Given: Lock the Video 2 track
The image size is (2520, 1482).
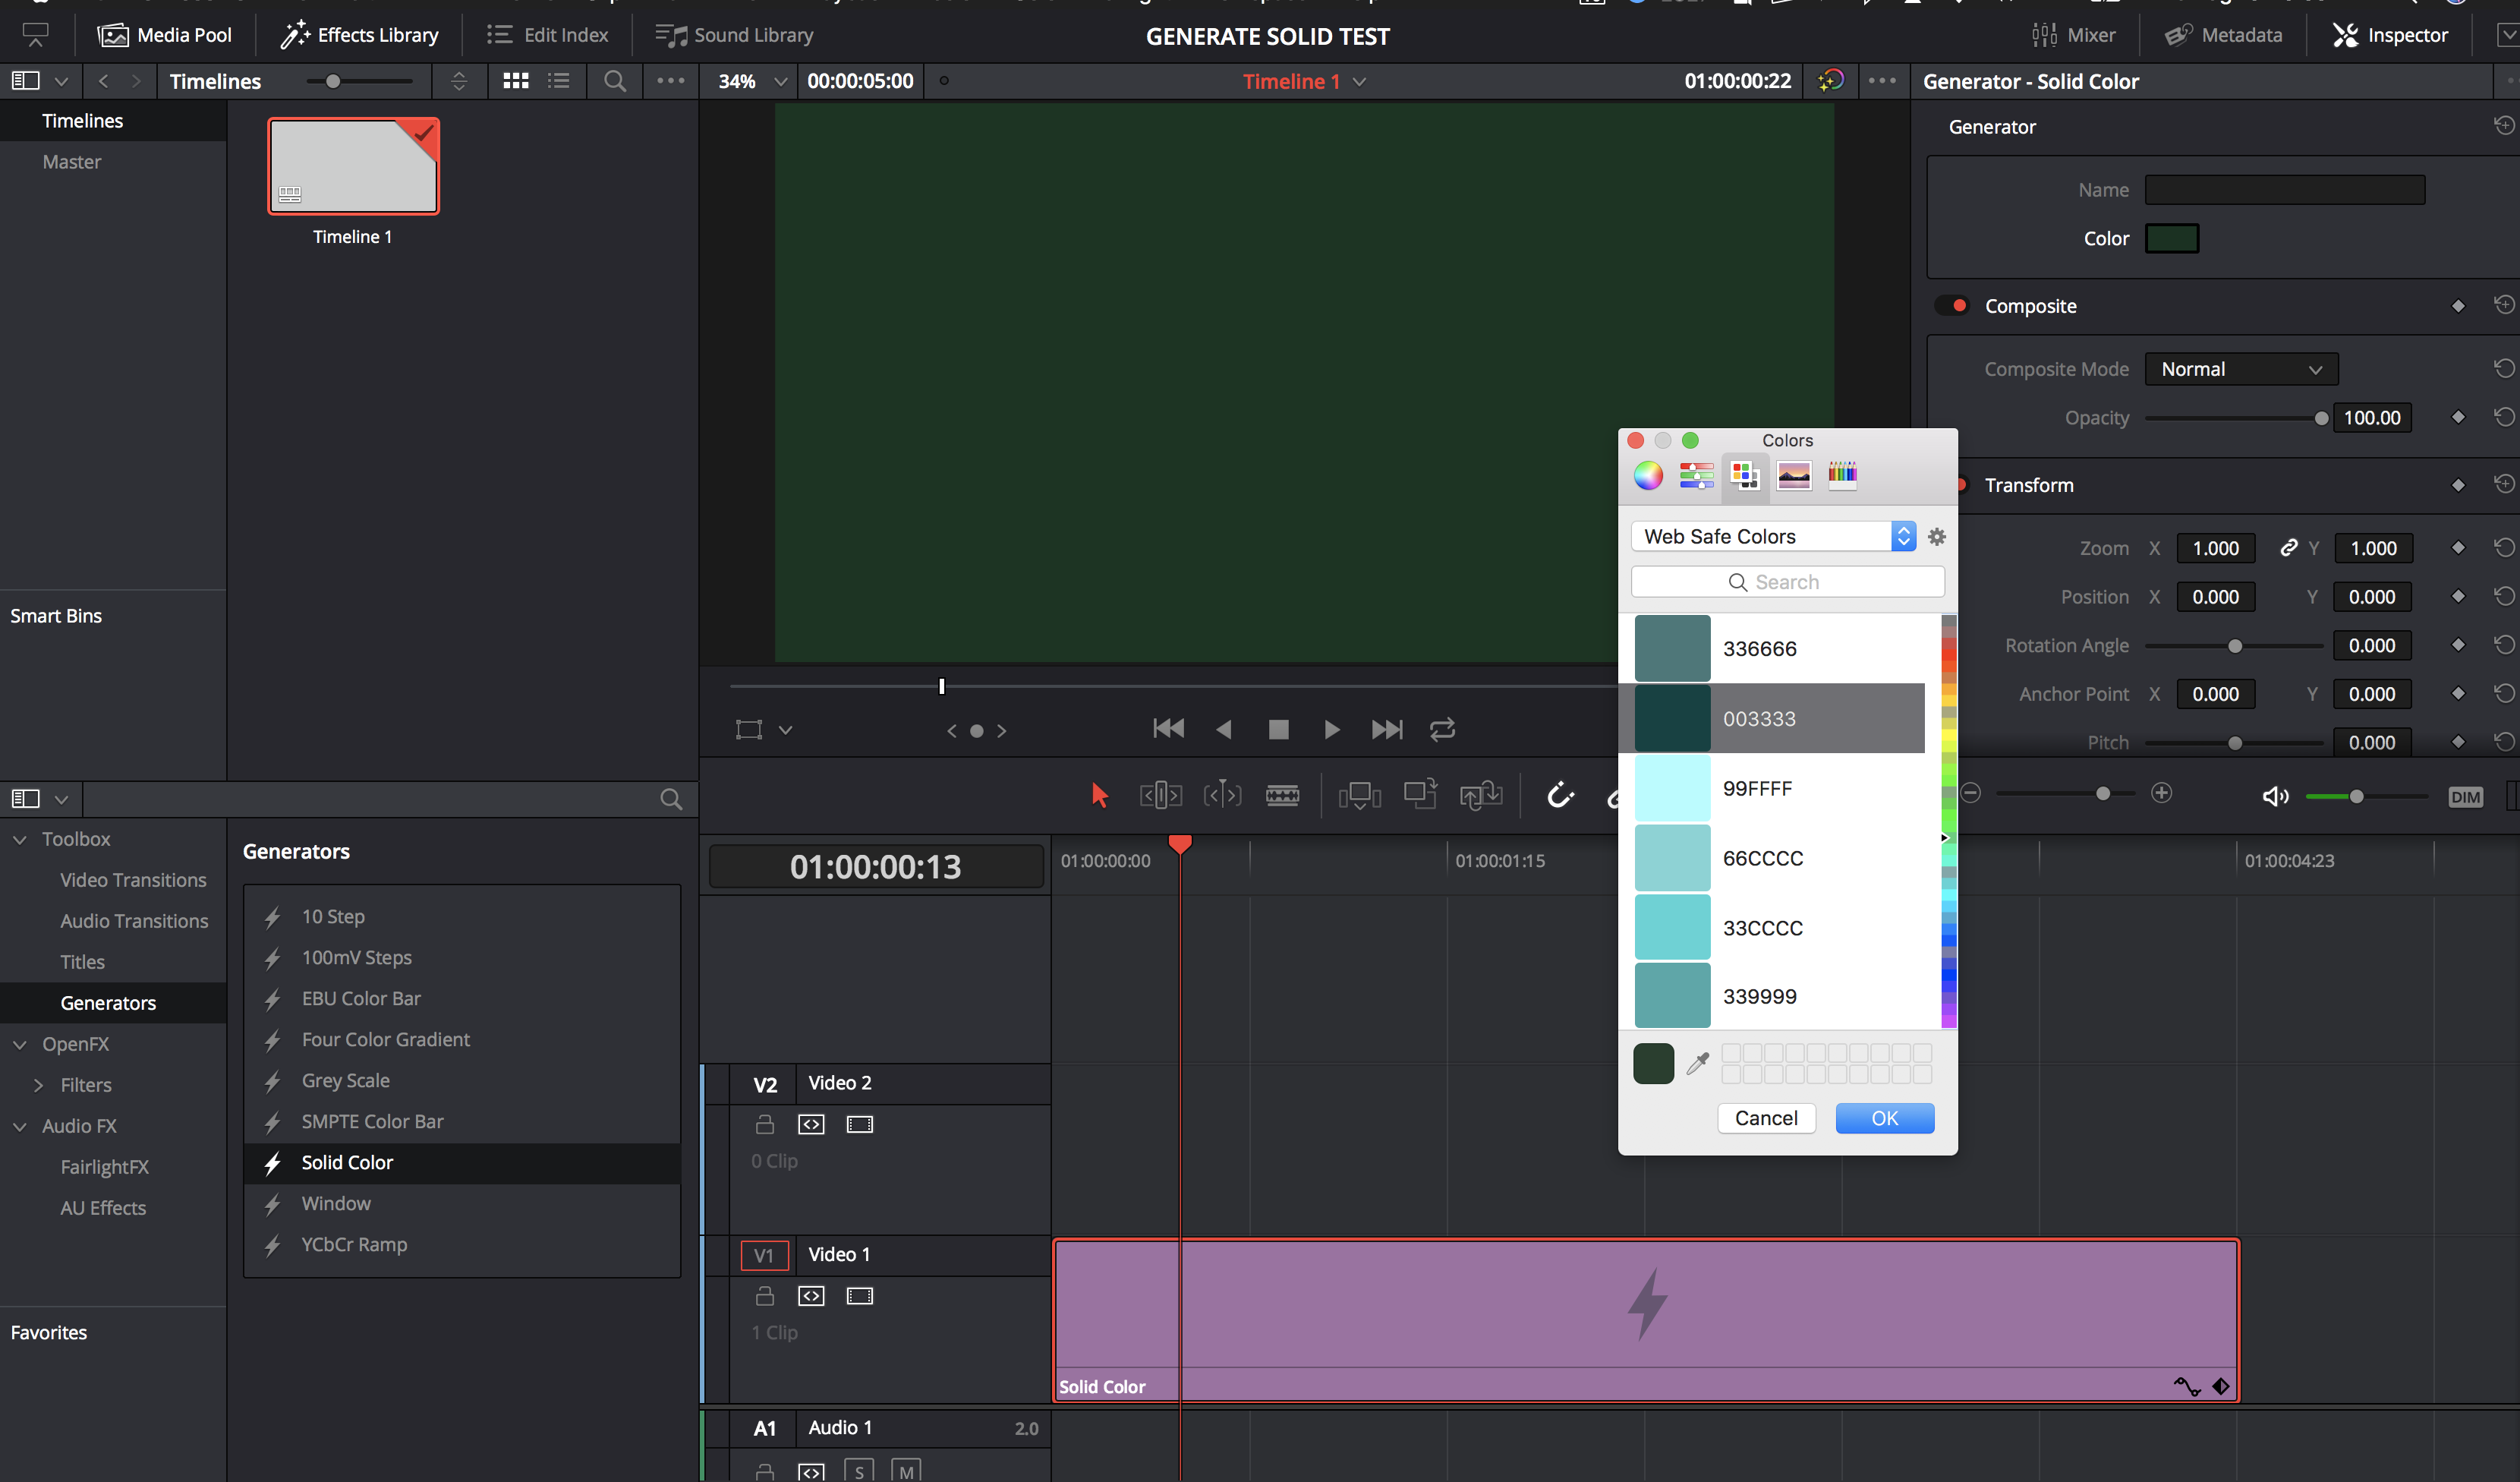Looking at the screenshot, I should [x=764, y=1124].
